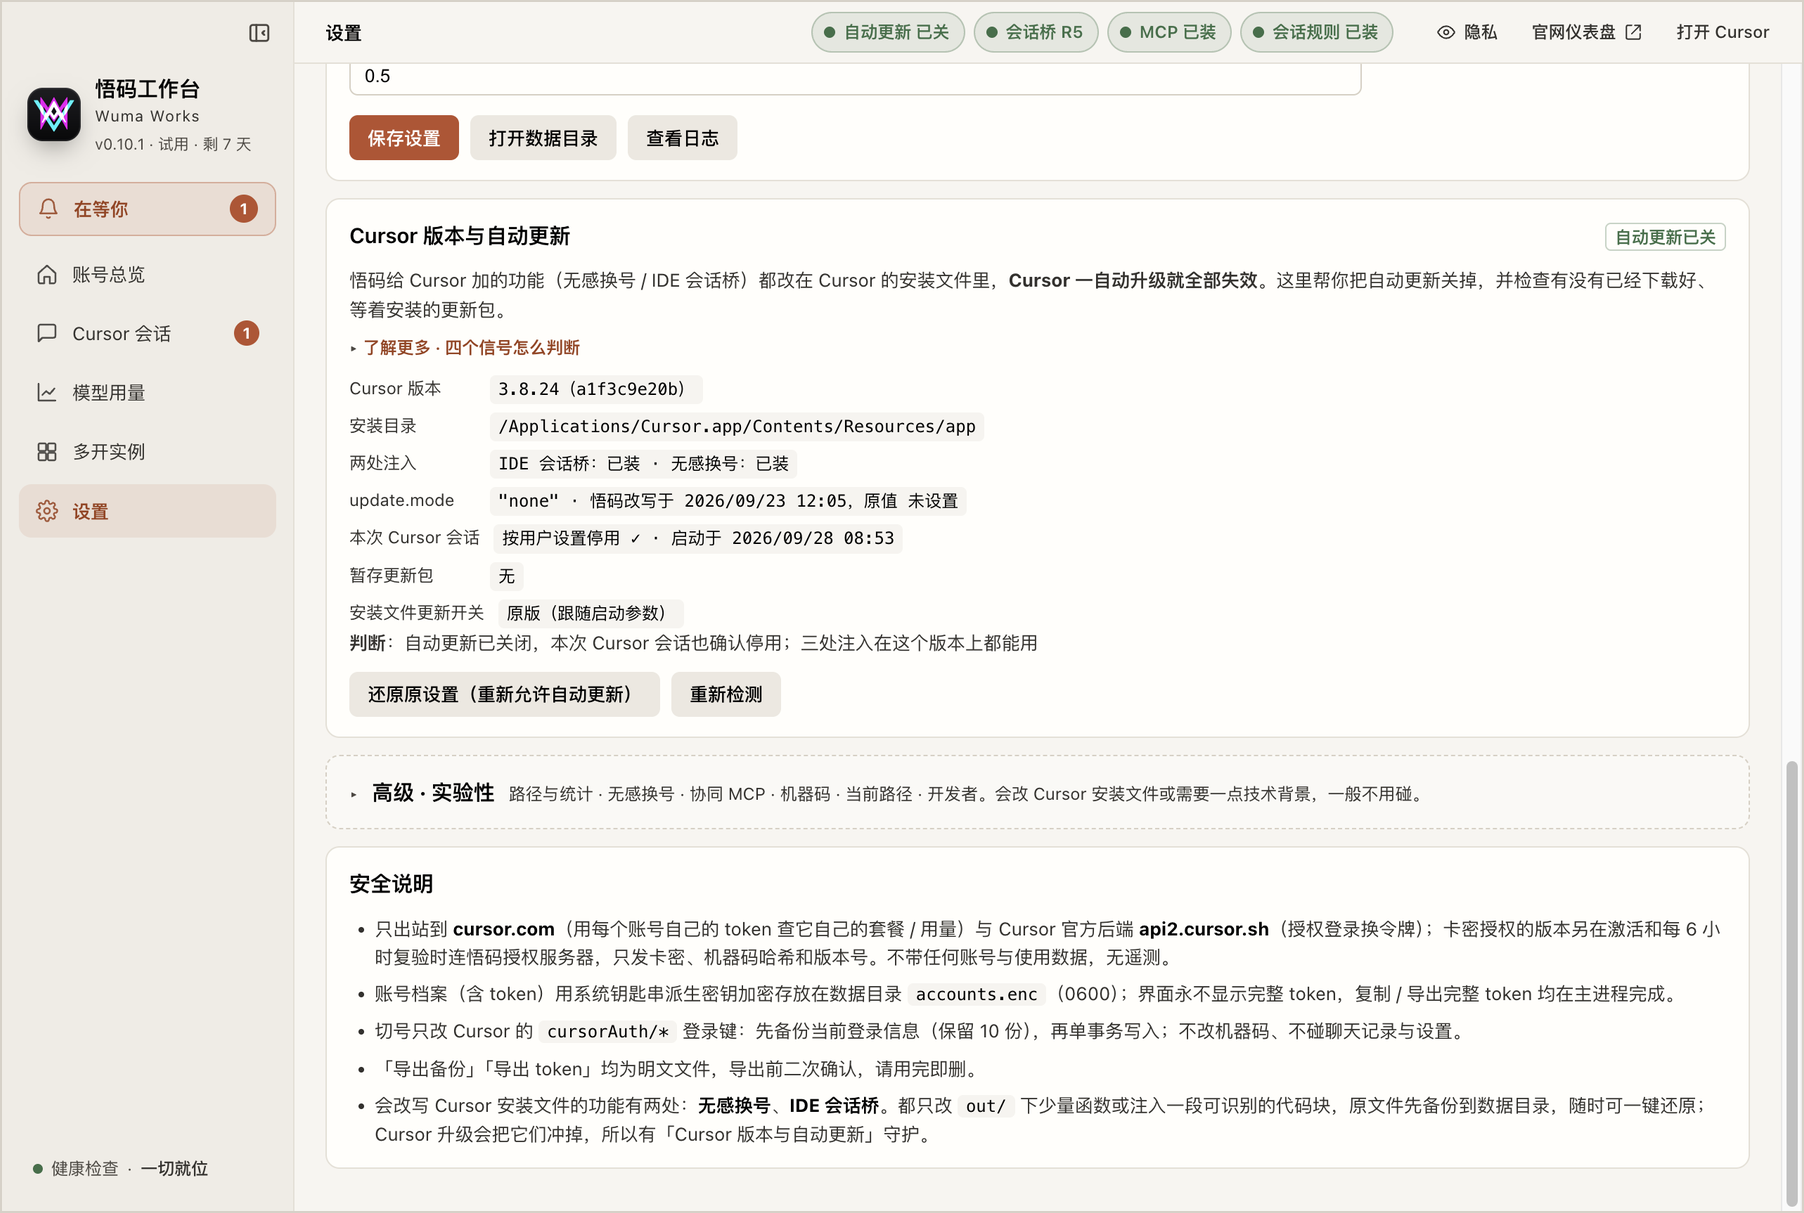Click 打开 Cursor in the top bar
Viewport: 1804px width, 1213px height.
click(x=1722, y=32)
